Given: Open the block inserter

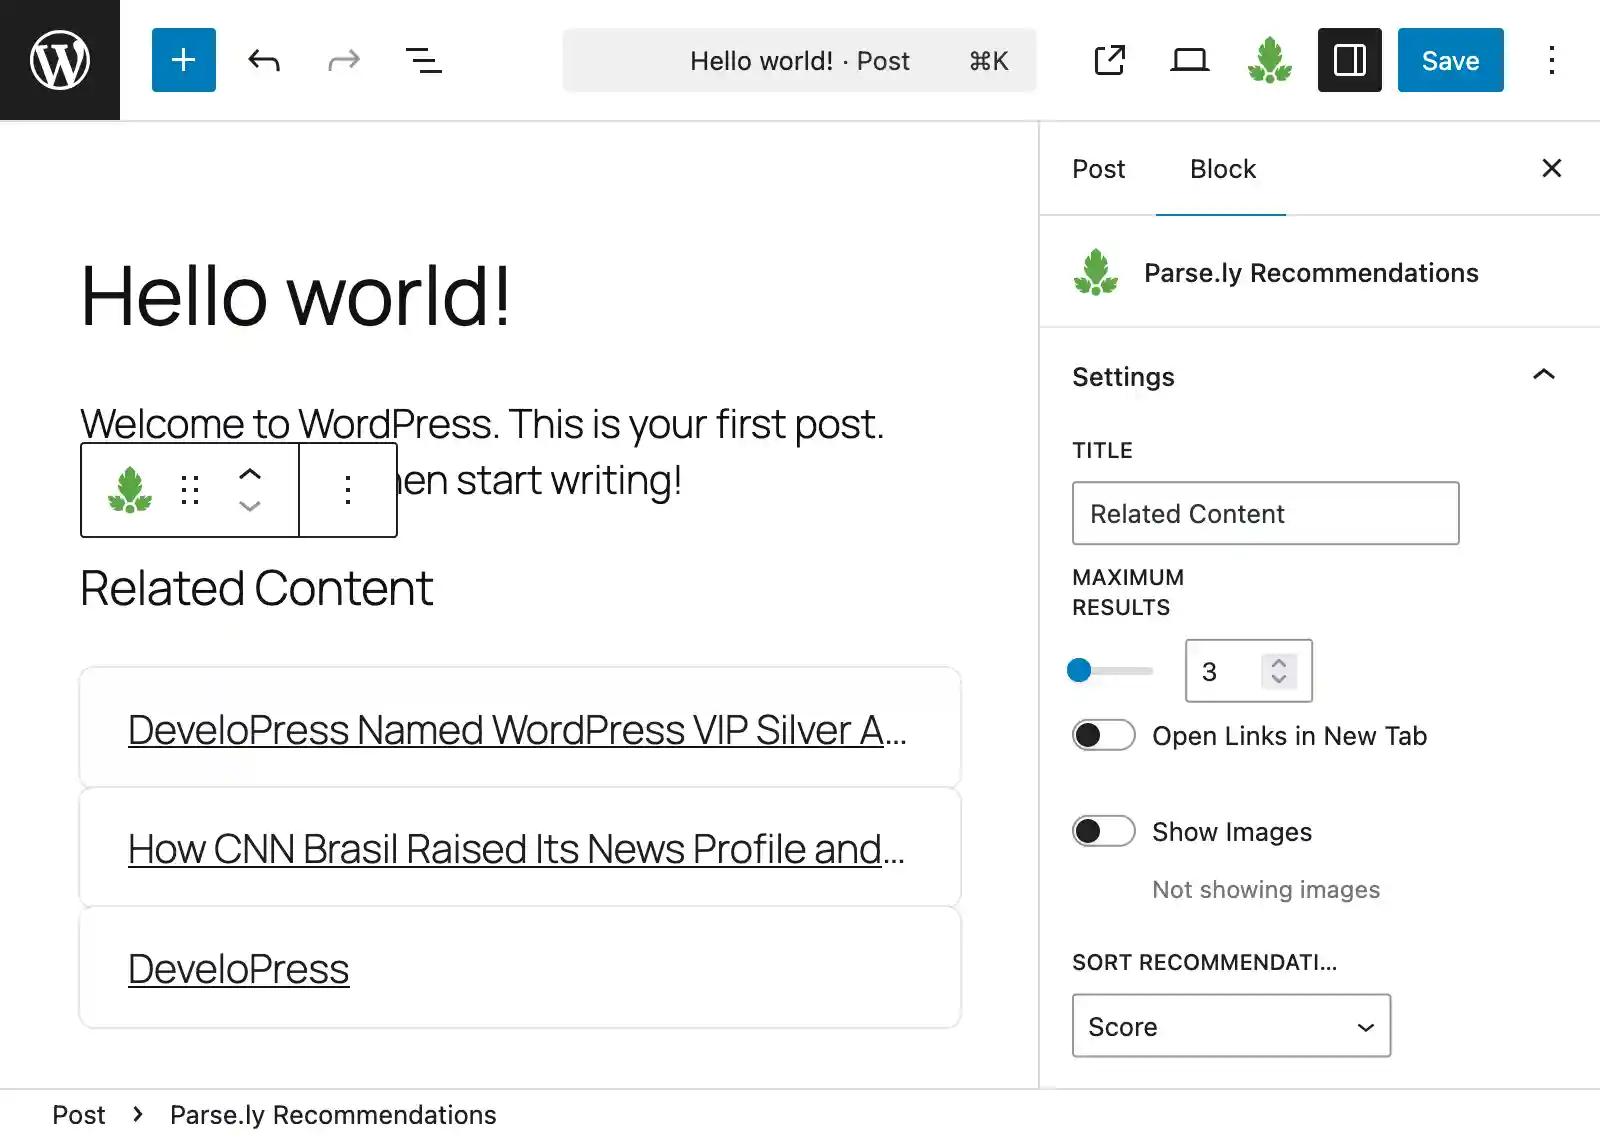Looking at the screenshot, I should (x=183, y=60).
